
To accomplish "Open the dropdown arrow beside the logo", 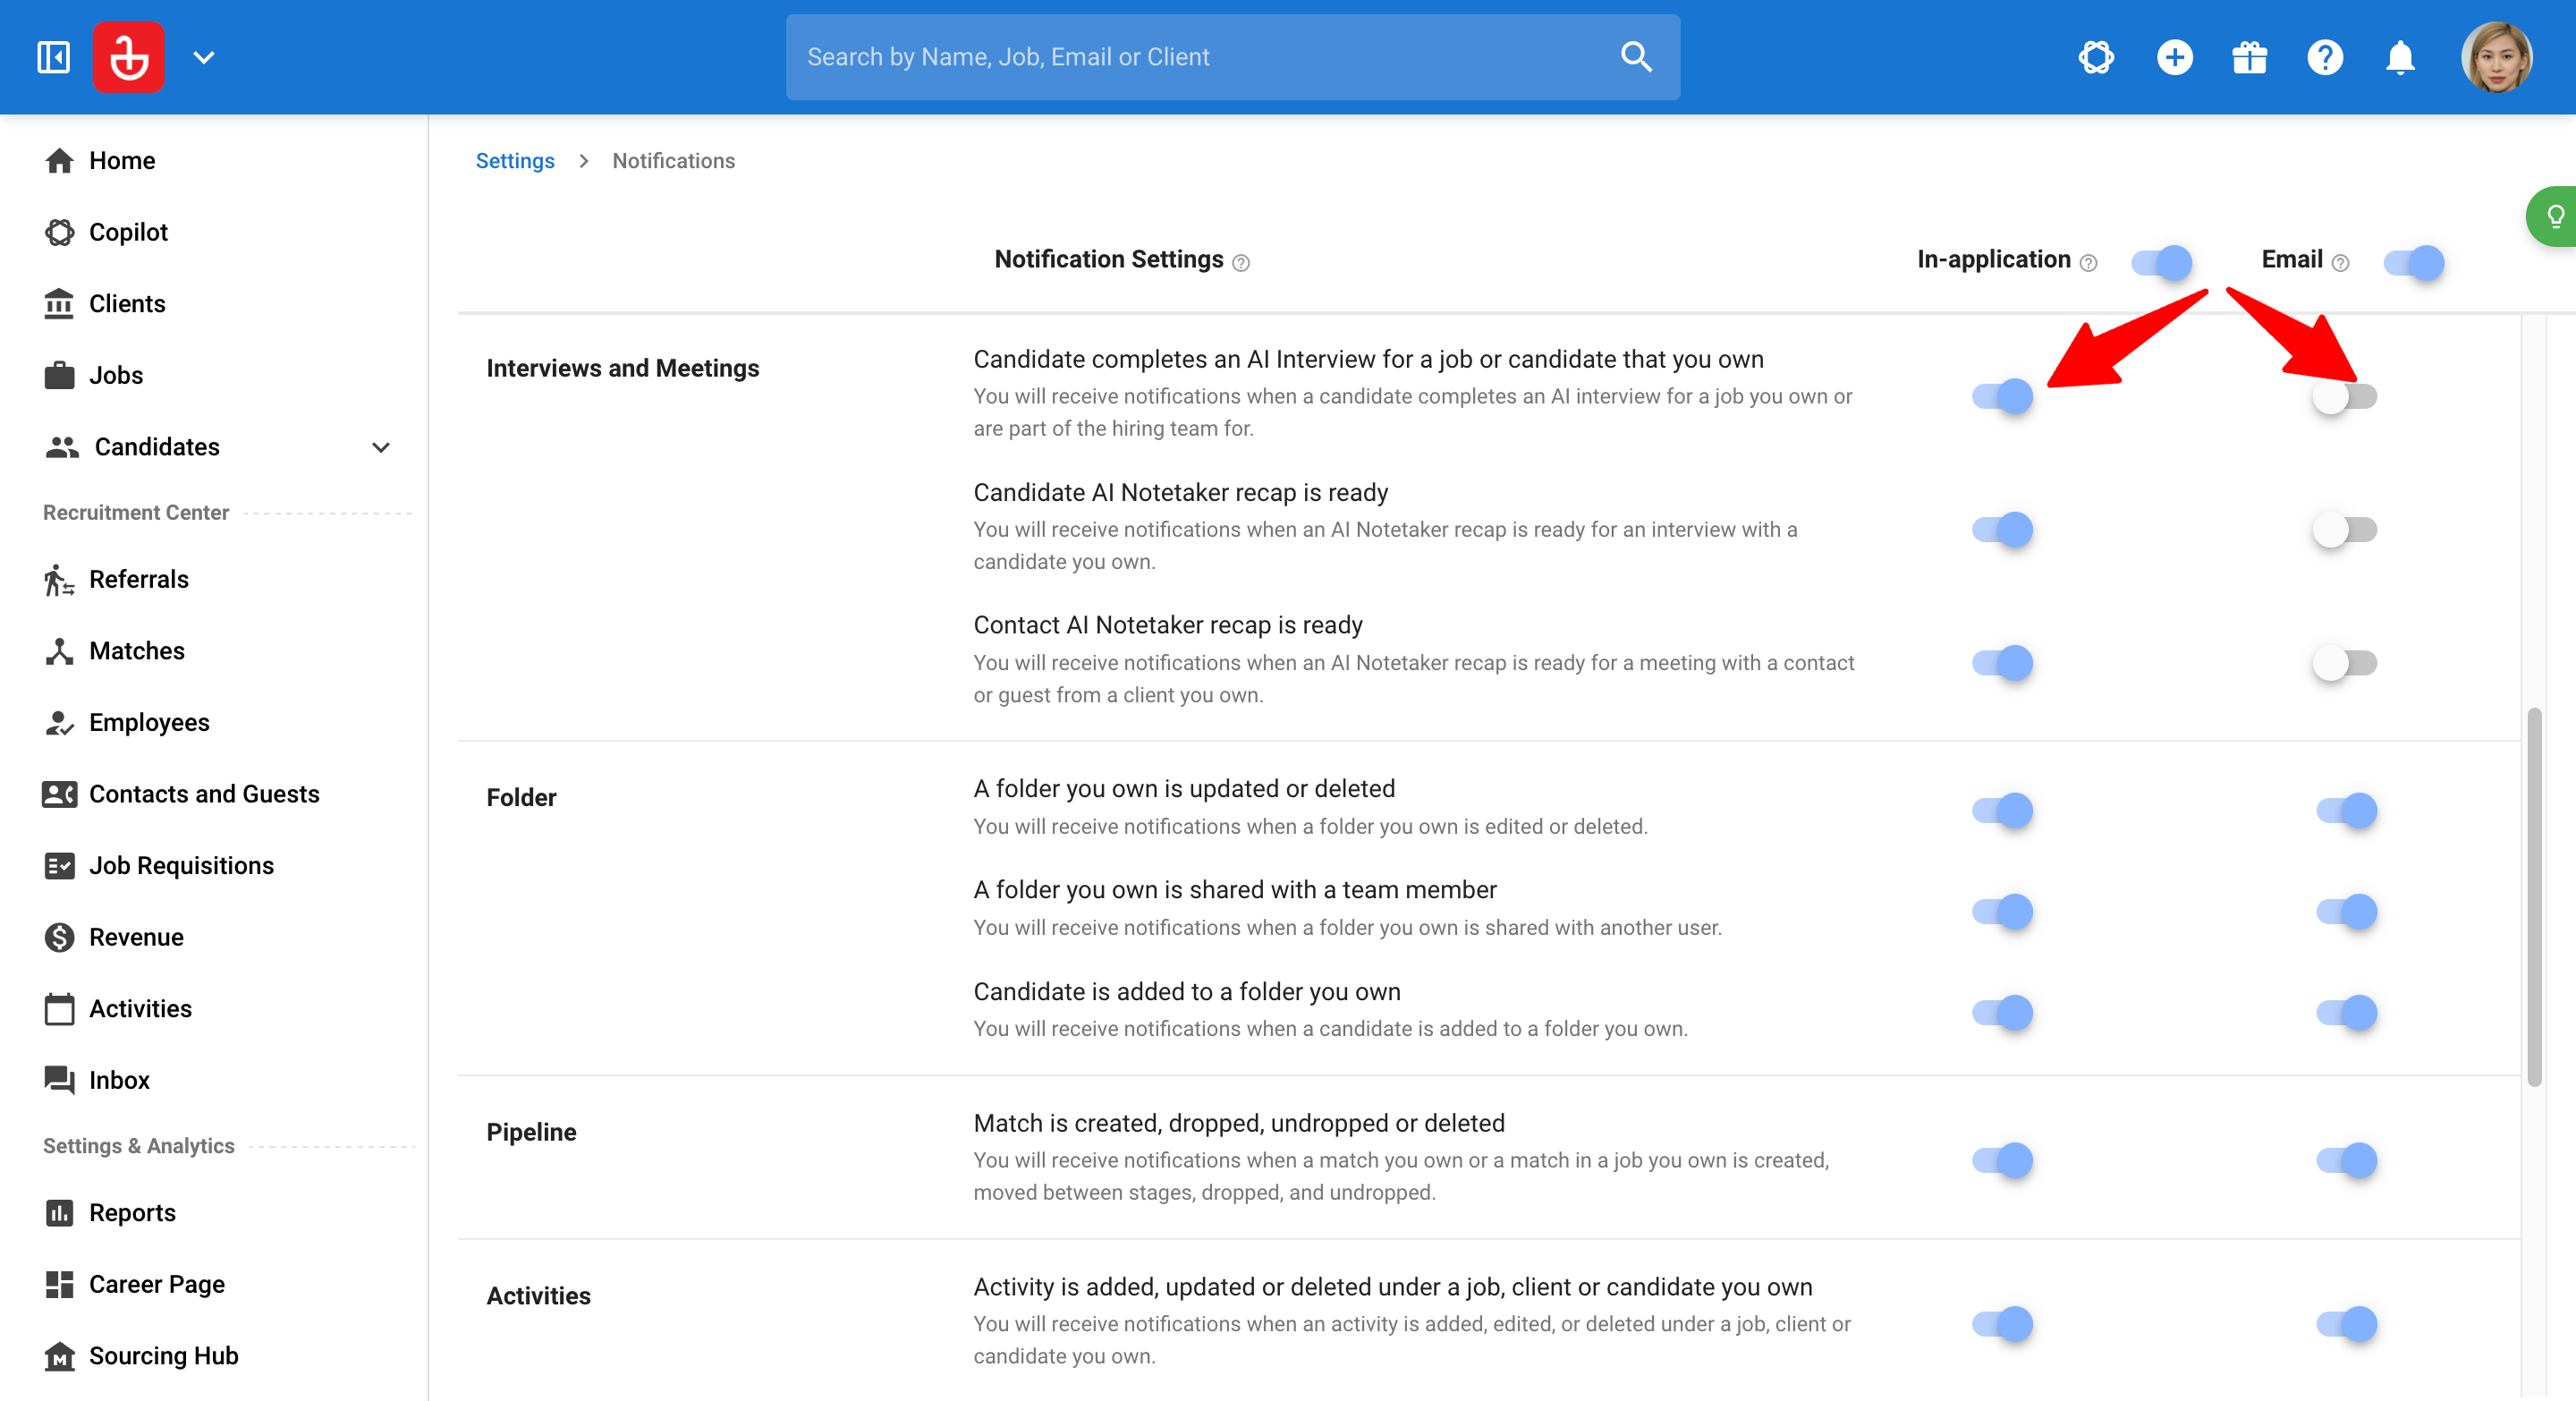I will tap(204, 57).
